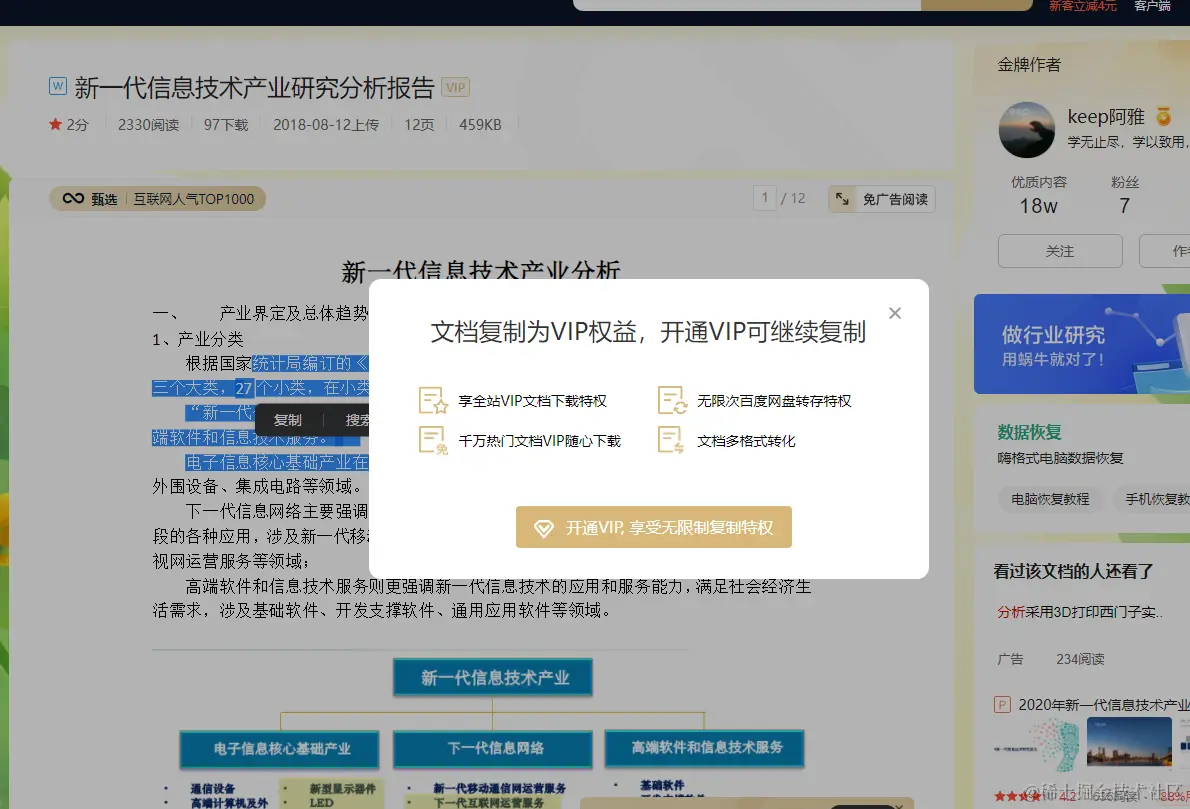The image size is (1190, 809).
Task: Edit the current page number field showing 1
Action: coord(764,198)
